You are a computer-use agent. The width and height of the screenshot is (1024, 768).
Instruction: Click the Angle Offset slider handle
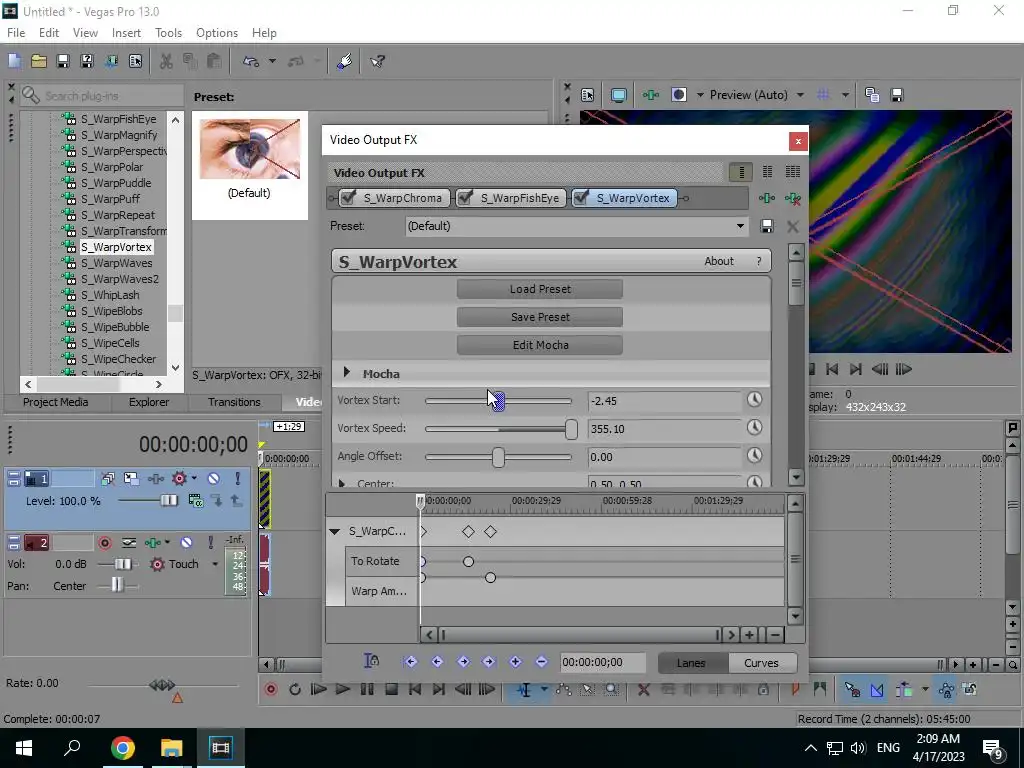(x=498, y=457)
